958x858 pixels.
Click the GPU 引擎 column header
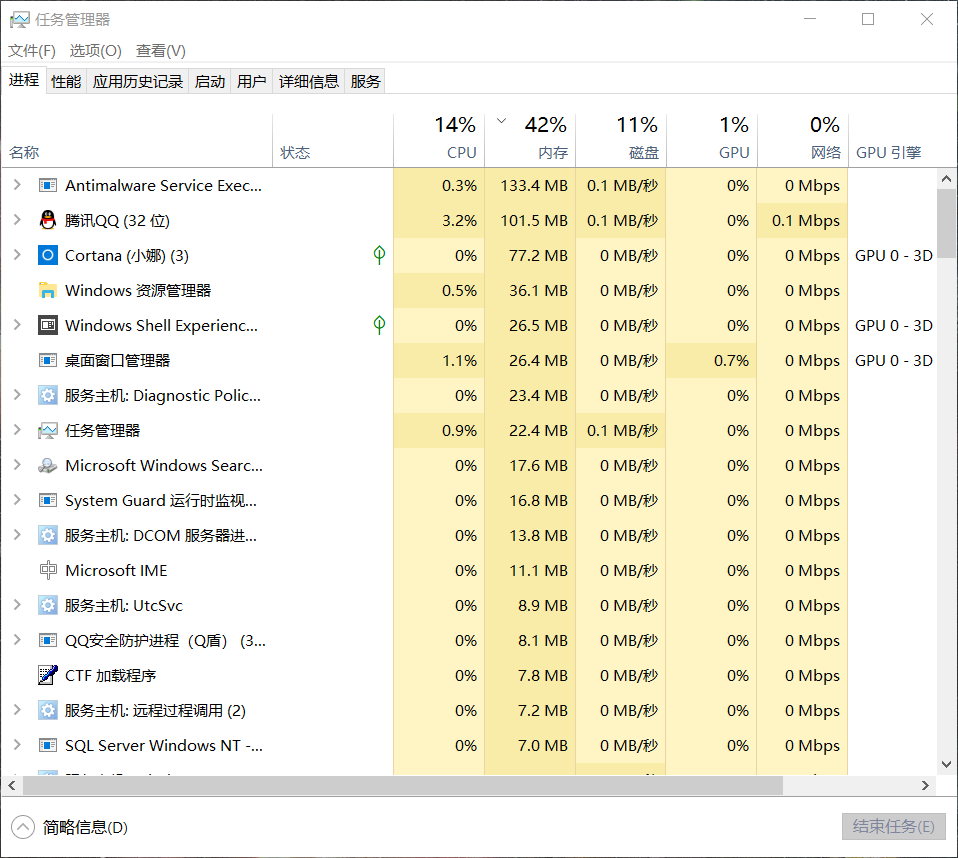[x=892, y=140]
